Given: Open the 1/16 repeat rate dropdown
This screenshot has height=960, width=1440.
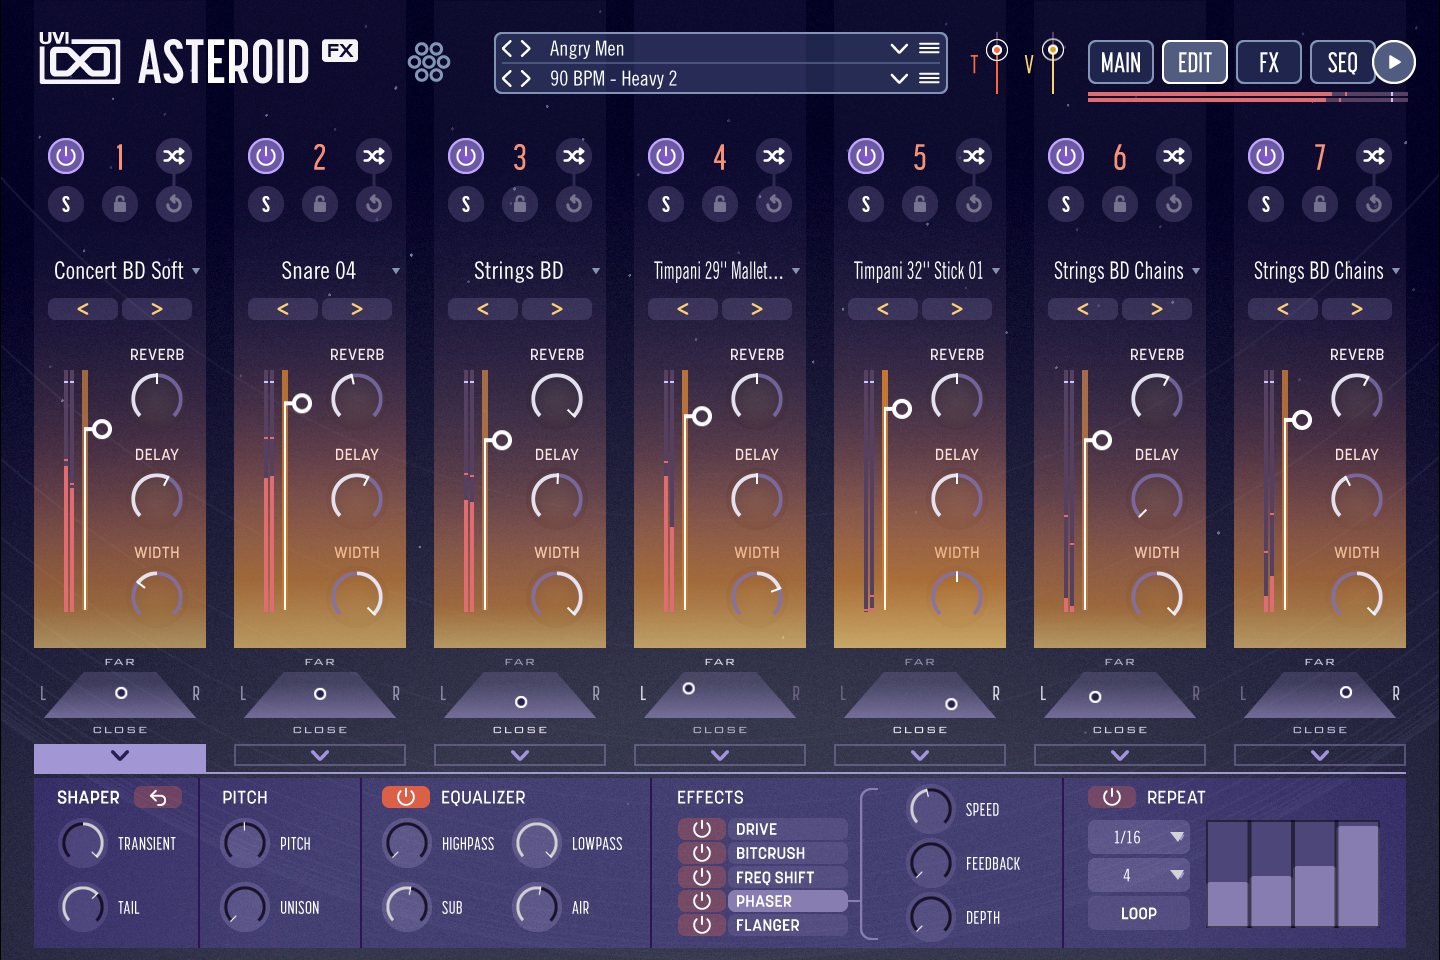Looking at the screenshot, I should tap(1139, 837).
